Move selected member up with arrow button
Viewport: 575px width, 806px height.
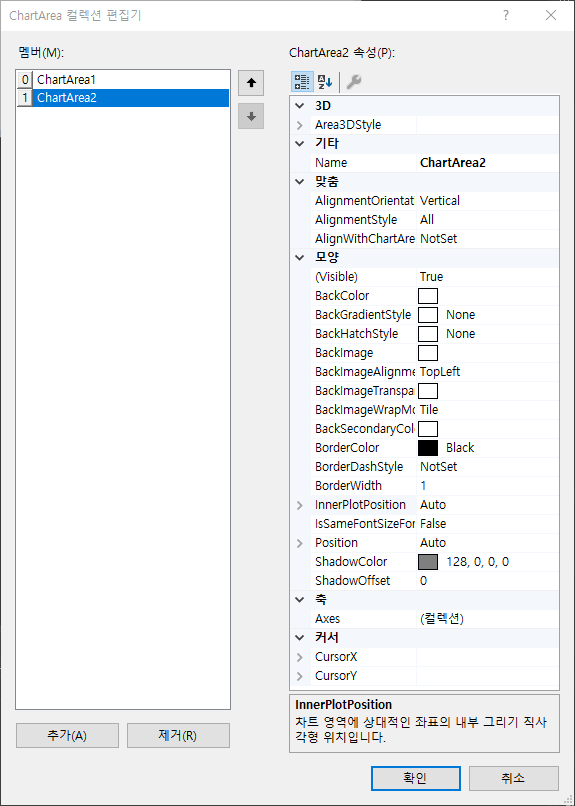point(251,83)
